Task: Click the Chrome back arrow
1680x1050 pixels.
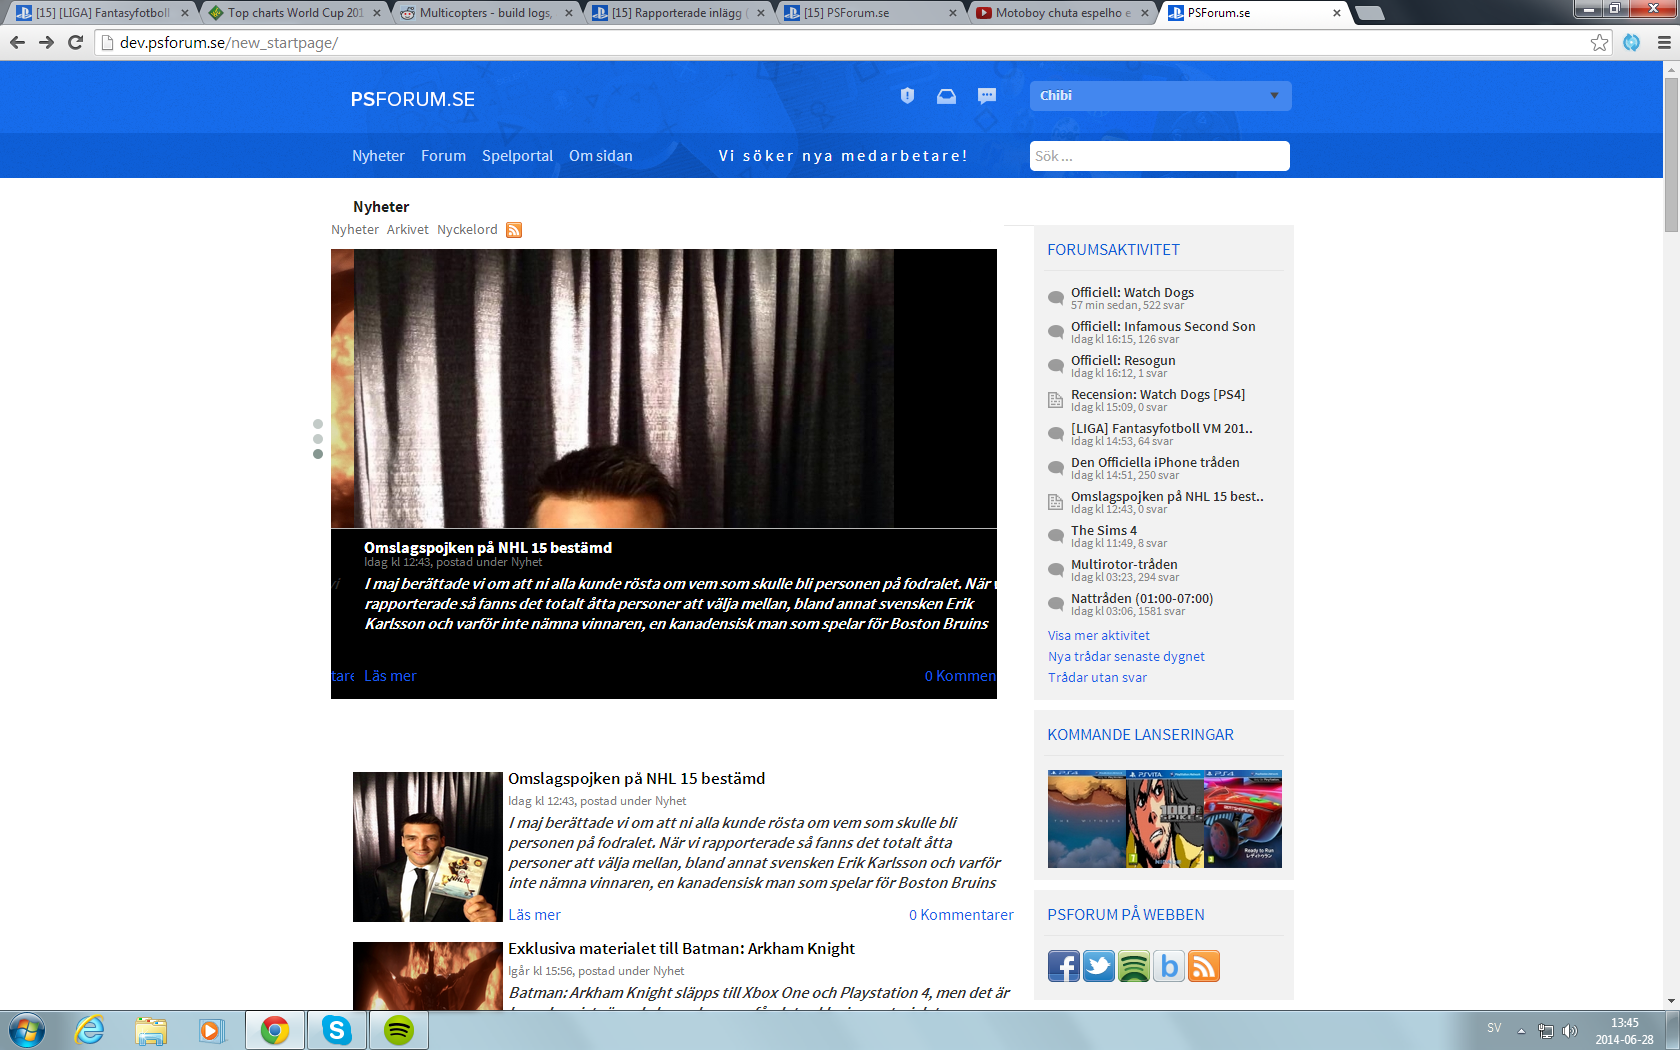Action: pyautogui.click(x=17, y=42)
